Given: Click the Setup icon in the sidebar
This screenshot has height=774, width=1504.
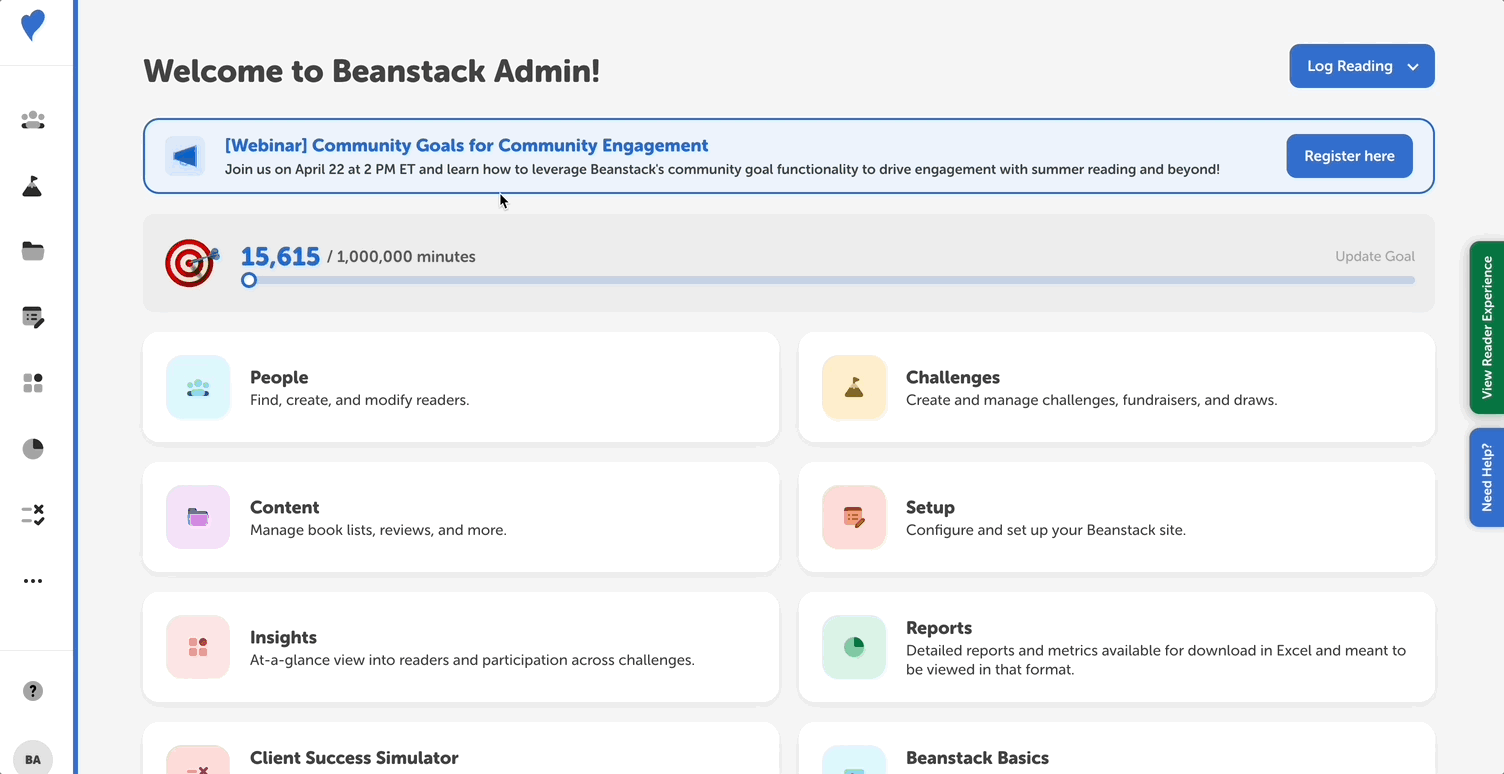Looking at the screenshot, I should (33, 317).
